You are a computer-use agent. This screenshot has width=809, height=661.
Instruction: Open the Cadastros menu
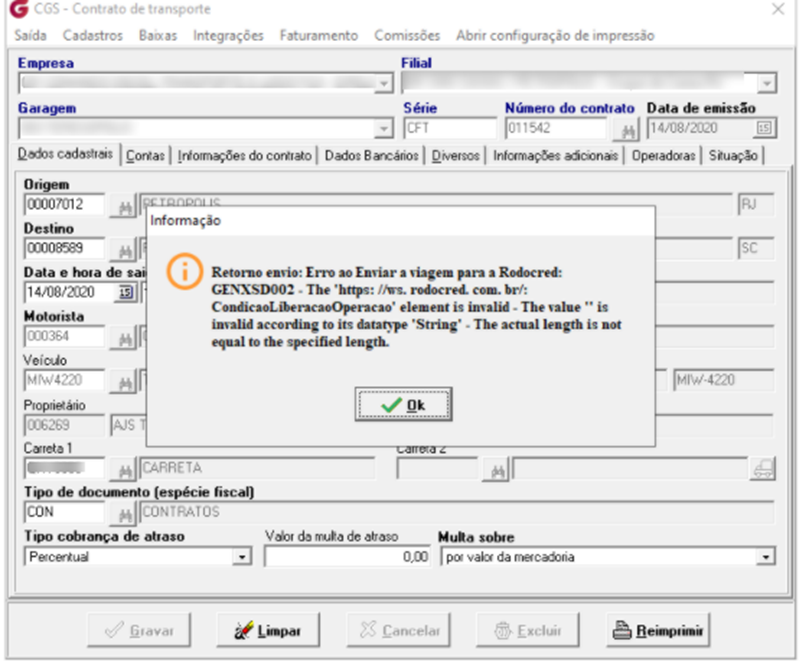point(93,36)
